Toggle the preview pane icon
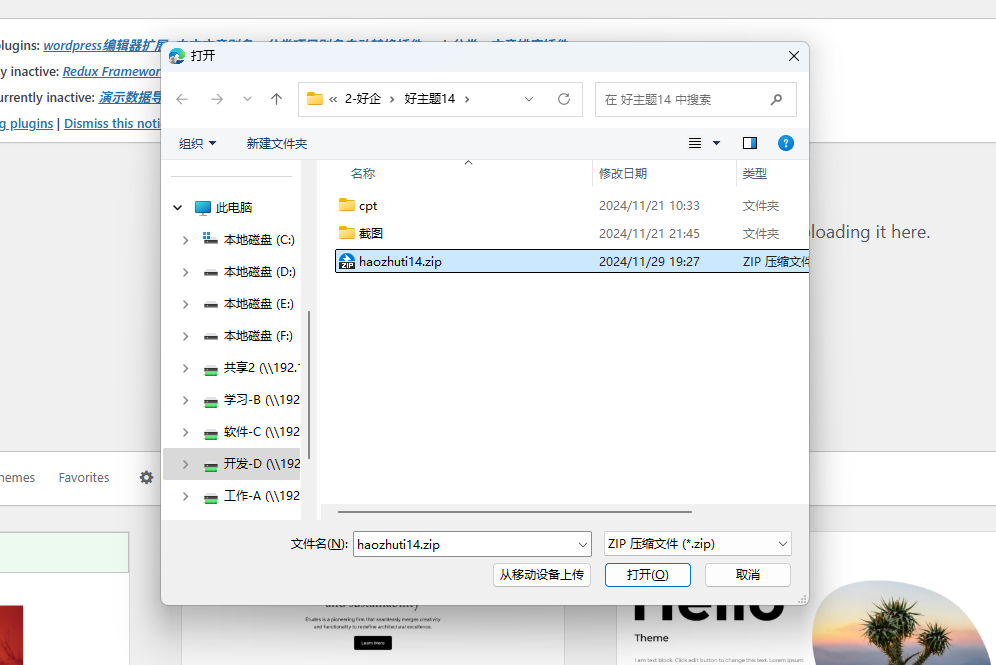996x665 pixels. tap(750, 143)
